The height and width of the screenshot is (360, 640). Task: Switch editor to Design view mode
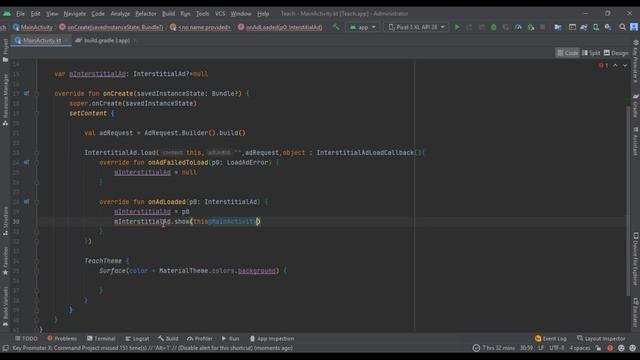[616, 53]
